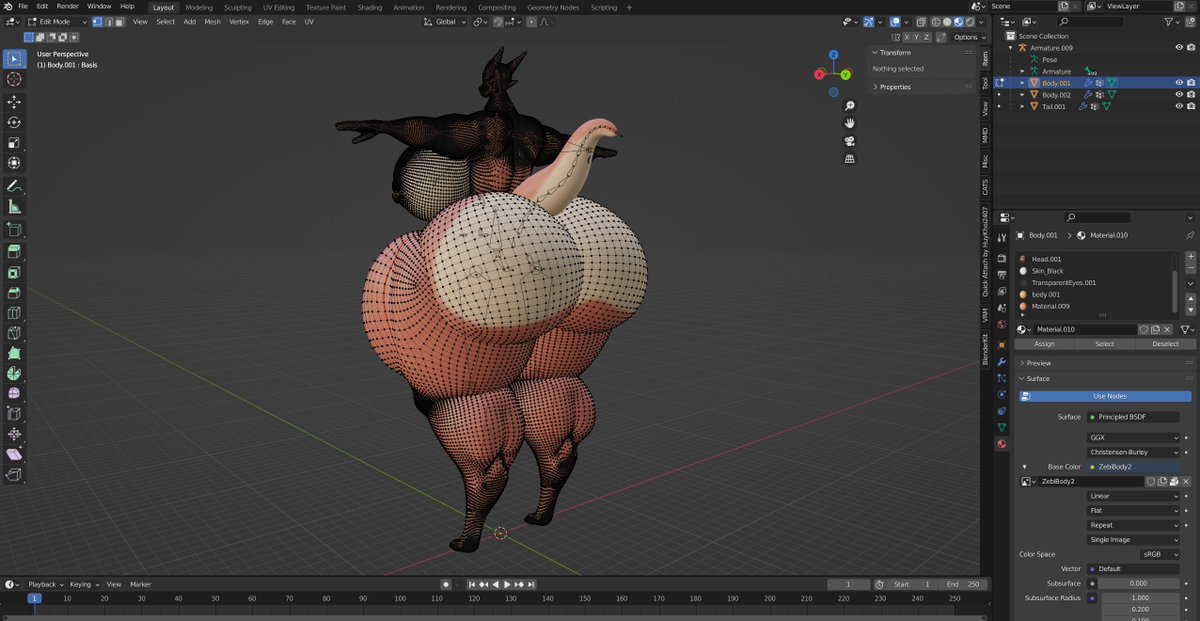Image resolution: width=1200 pixels, height=621 pixels.
Task: Select the Smooth tool
Action: click(14, 393)
